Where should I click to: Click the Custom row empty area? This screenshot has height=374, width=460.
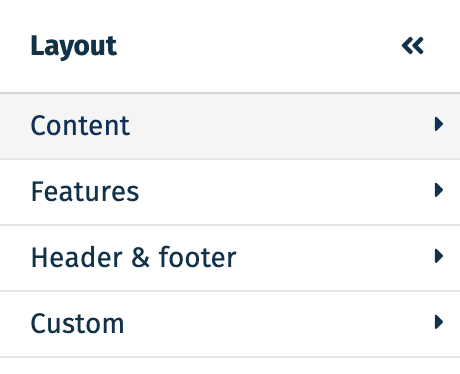tap(277, 324)
